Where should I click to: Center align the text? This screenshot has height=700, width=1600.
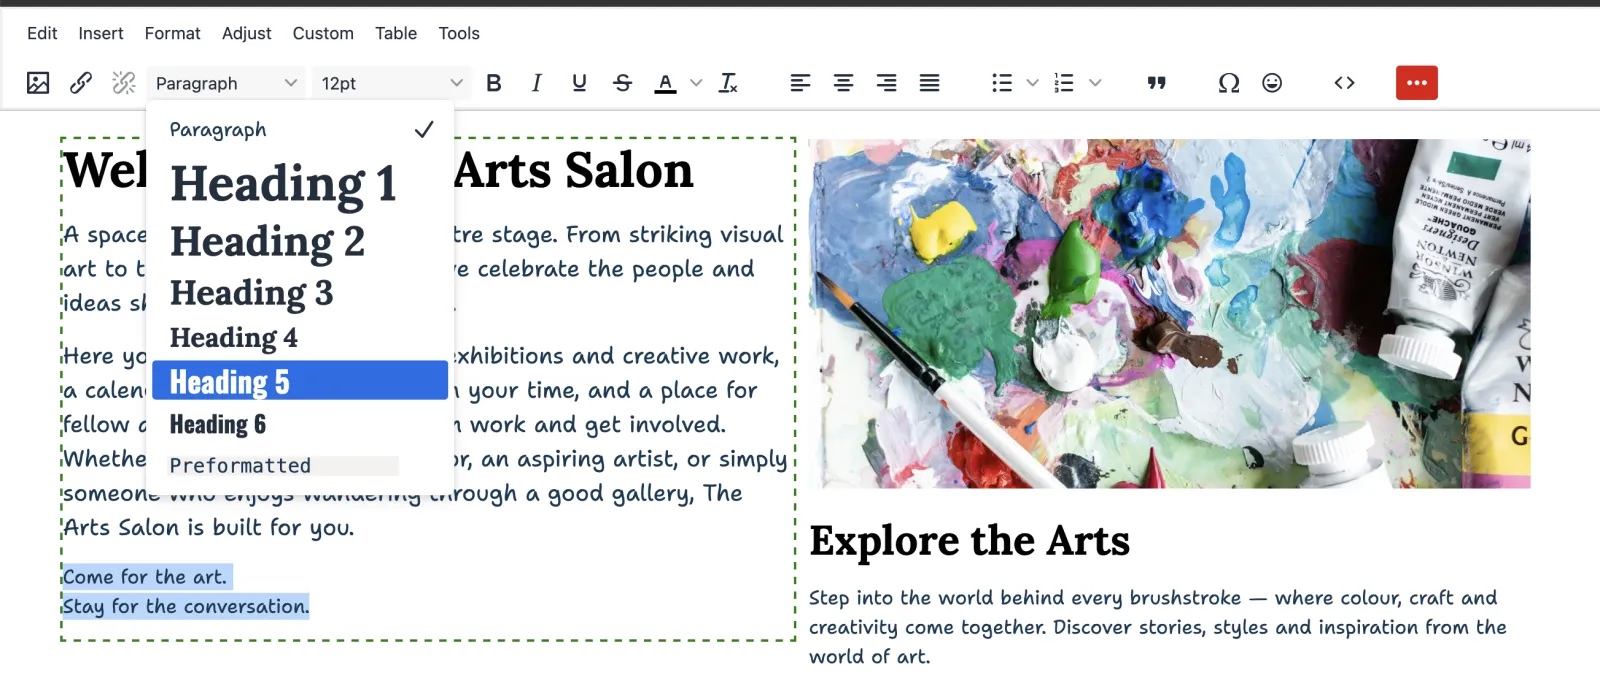point(843,83)
